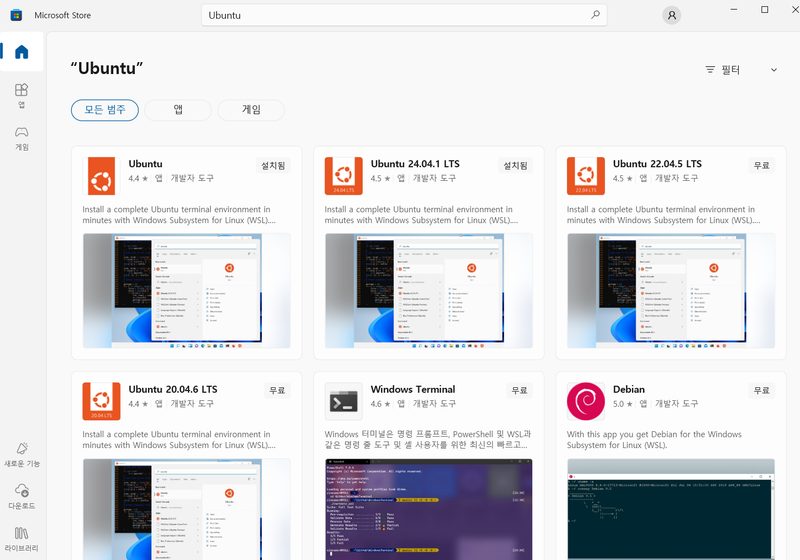Click the search box containing Ubuntu

pyautogui.click(x=404, y=15)
